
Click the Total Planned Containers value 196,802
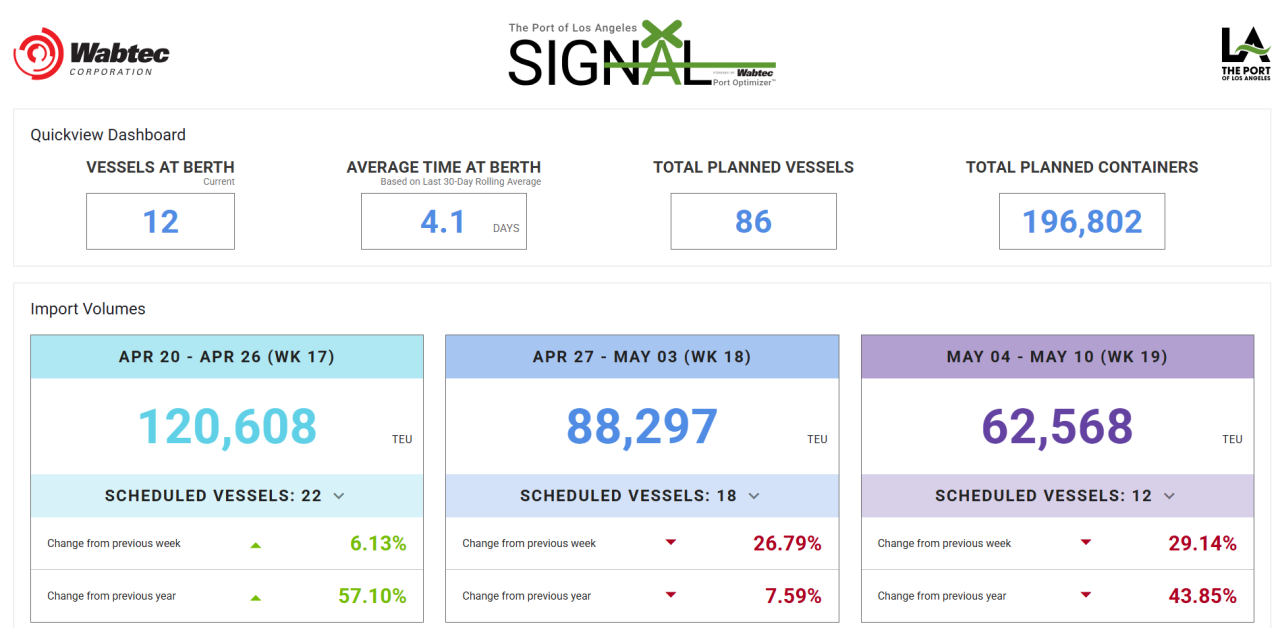tap(1082, 221)
